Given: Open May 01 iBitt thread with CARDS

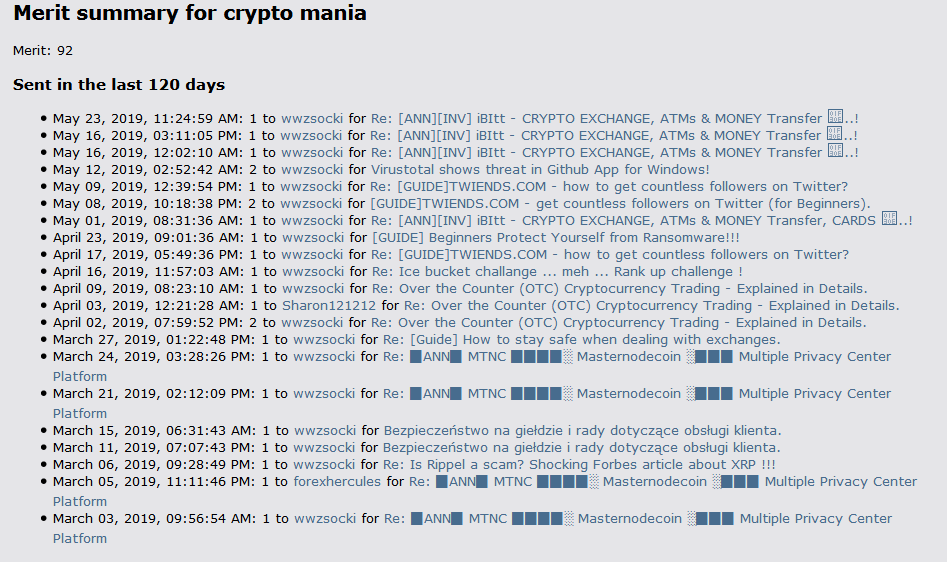Looking at the screenshot, I should pyautogui.click(x=641, y=220).
